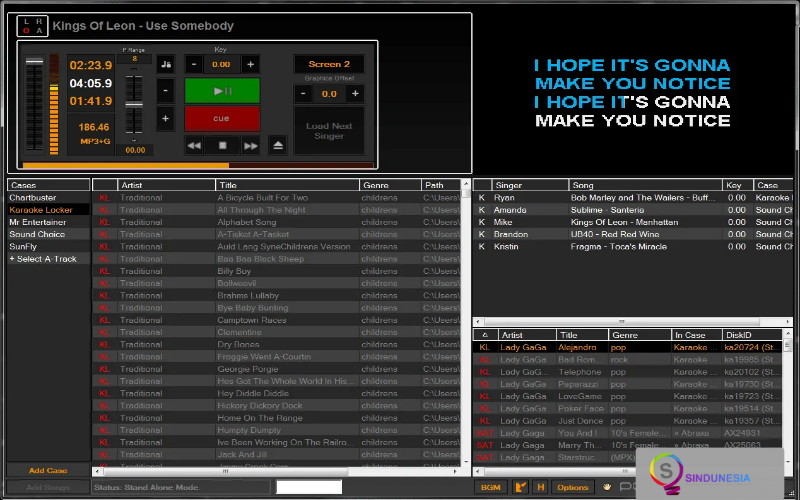The image size is (800, 500).
Task: Click the rewind button
Action: click(194, 145)
